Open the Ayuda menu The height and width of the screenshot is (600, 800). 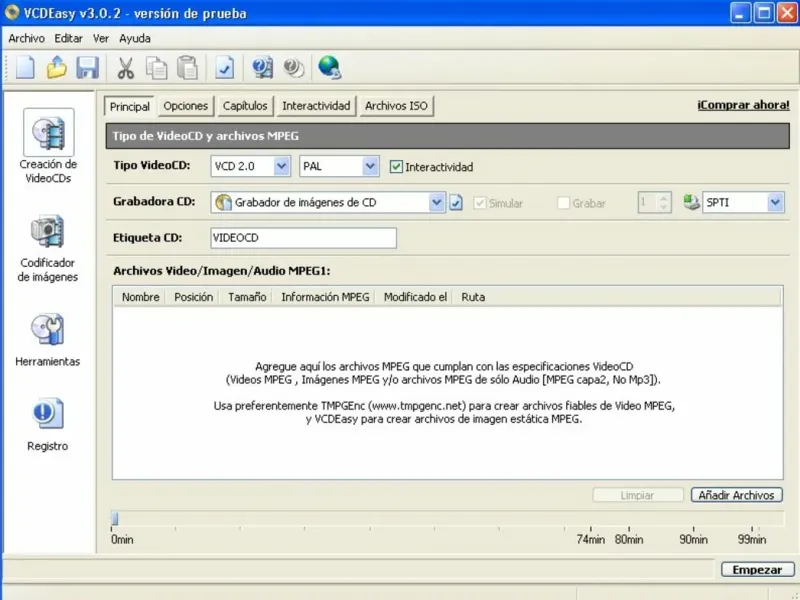pos(135,38)
